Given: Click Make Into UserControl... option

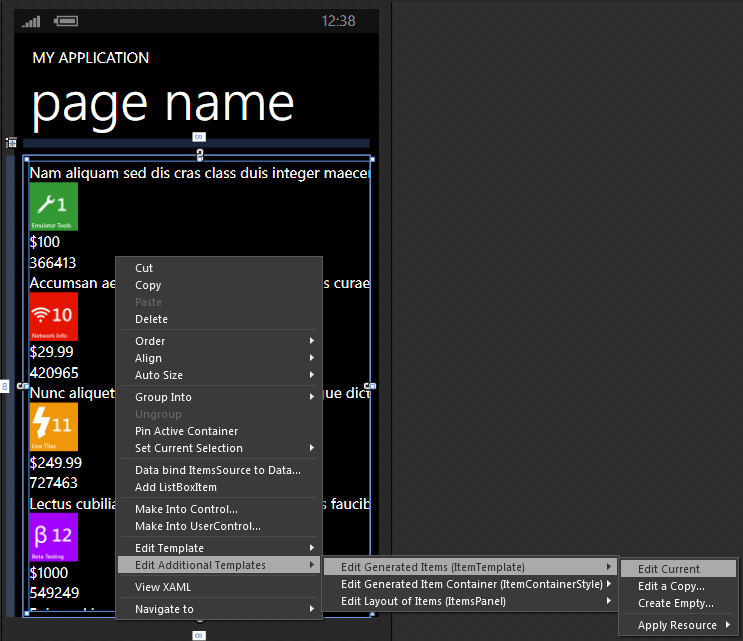Looking at the screenshot, I should [197, 526].
